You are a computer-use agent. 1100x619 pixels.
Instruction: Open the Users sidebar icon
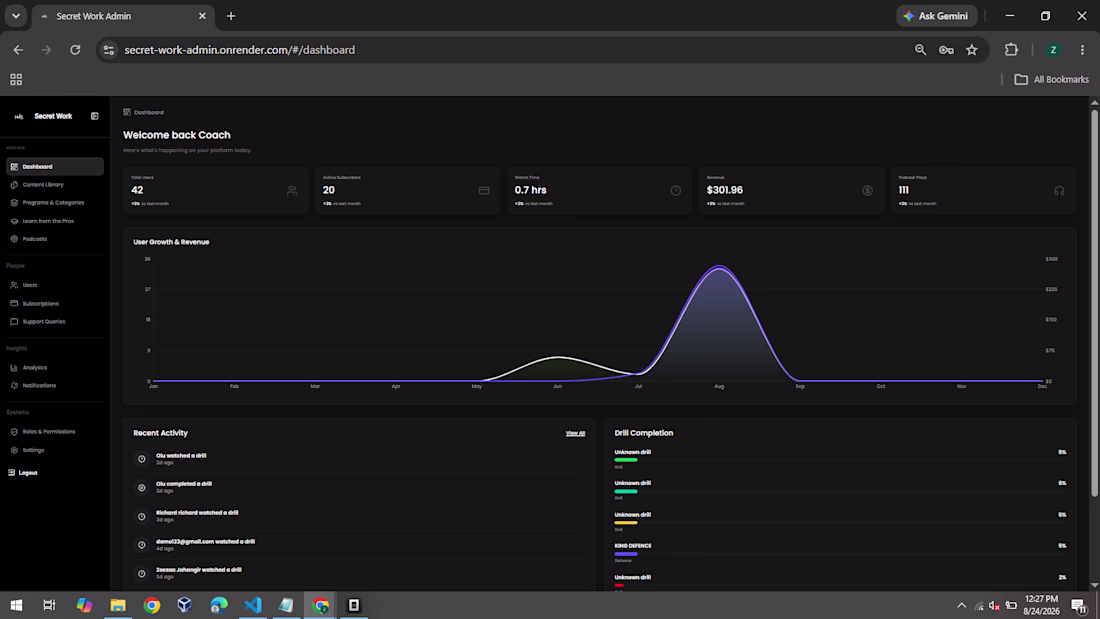[x=14, y=286]
